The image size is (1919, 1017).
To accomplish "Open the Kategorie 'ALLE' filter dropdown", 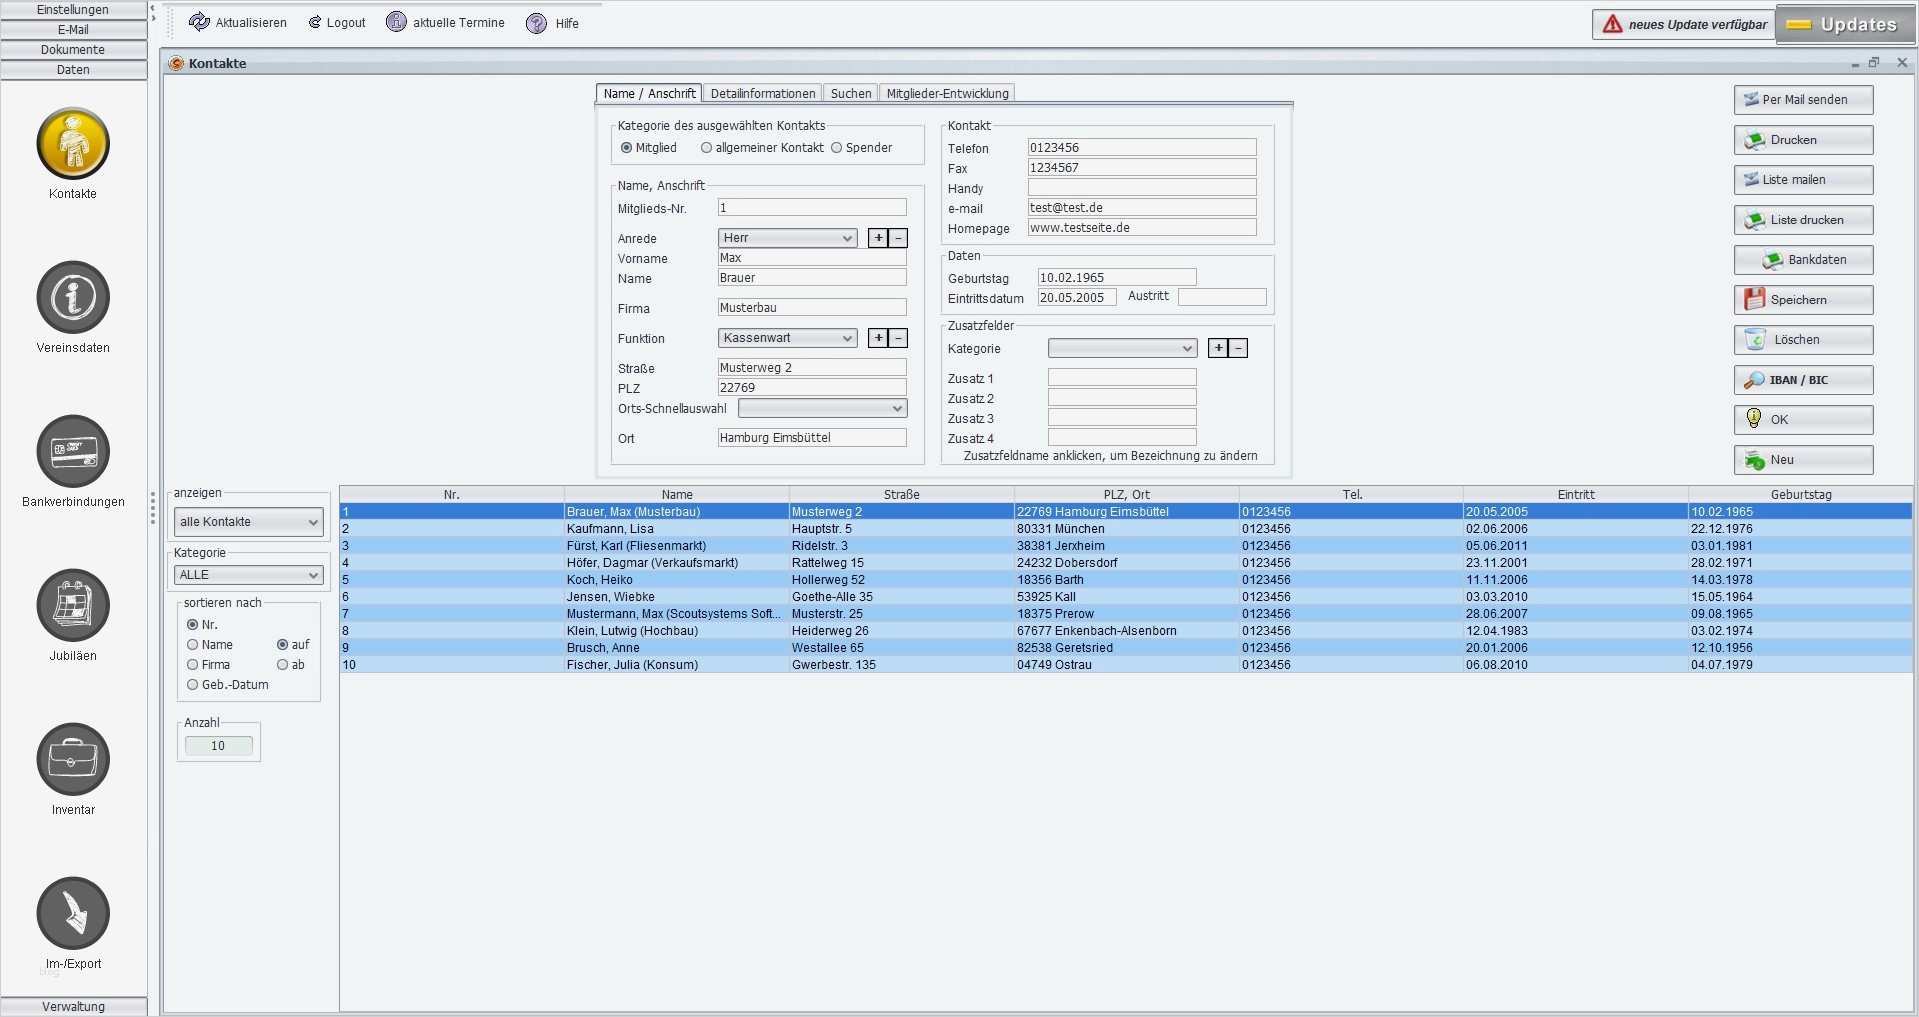I will tap(248, 575).
